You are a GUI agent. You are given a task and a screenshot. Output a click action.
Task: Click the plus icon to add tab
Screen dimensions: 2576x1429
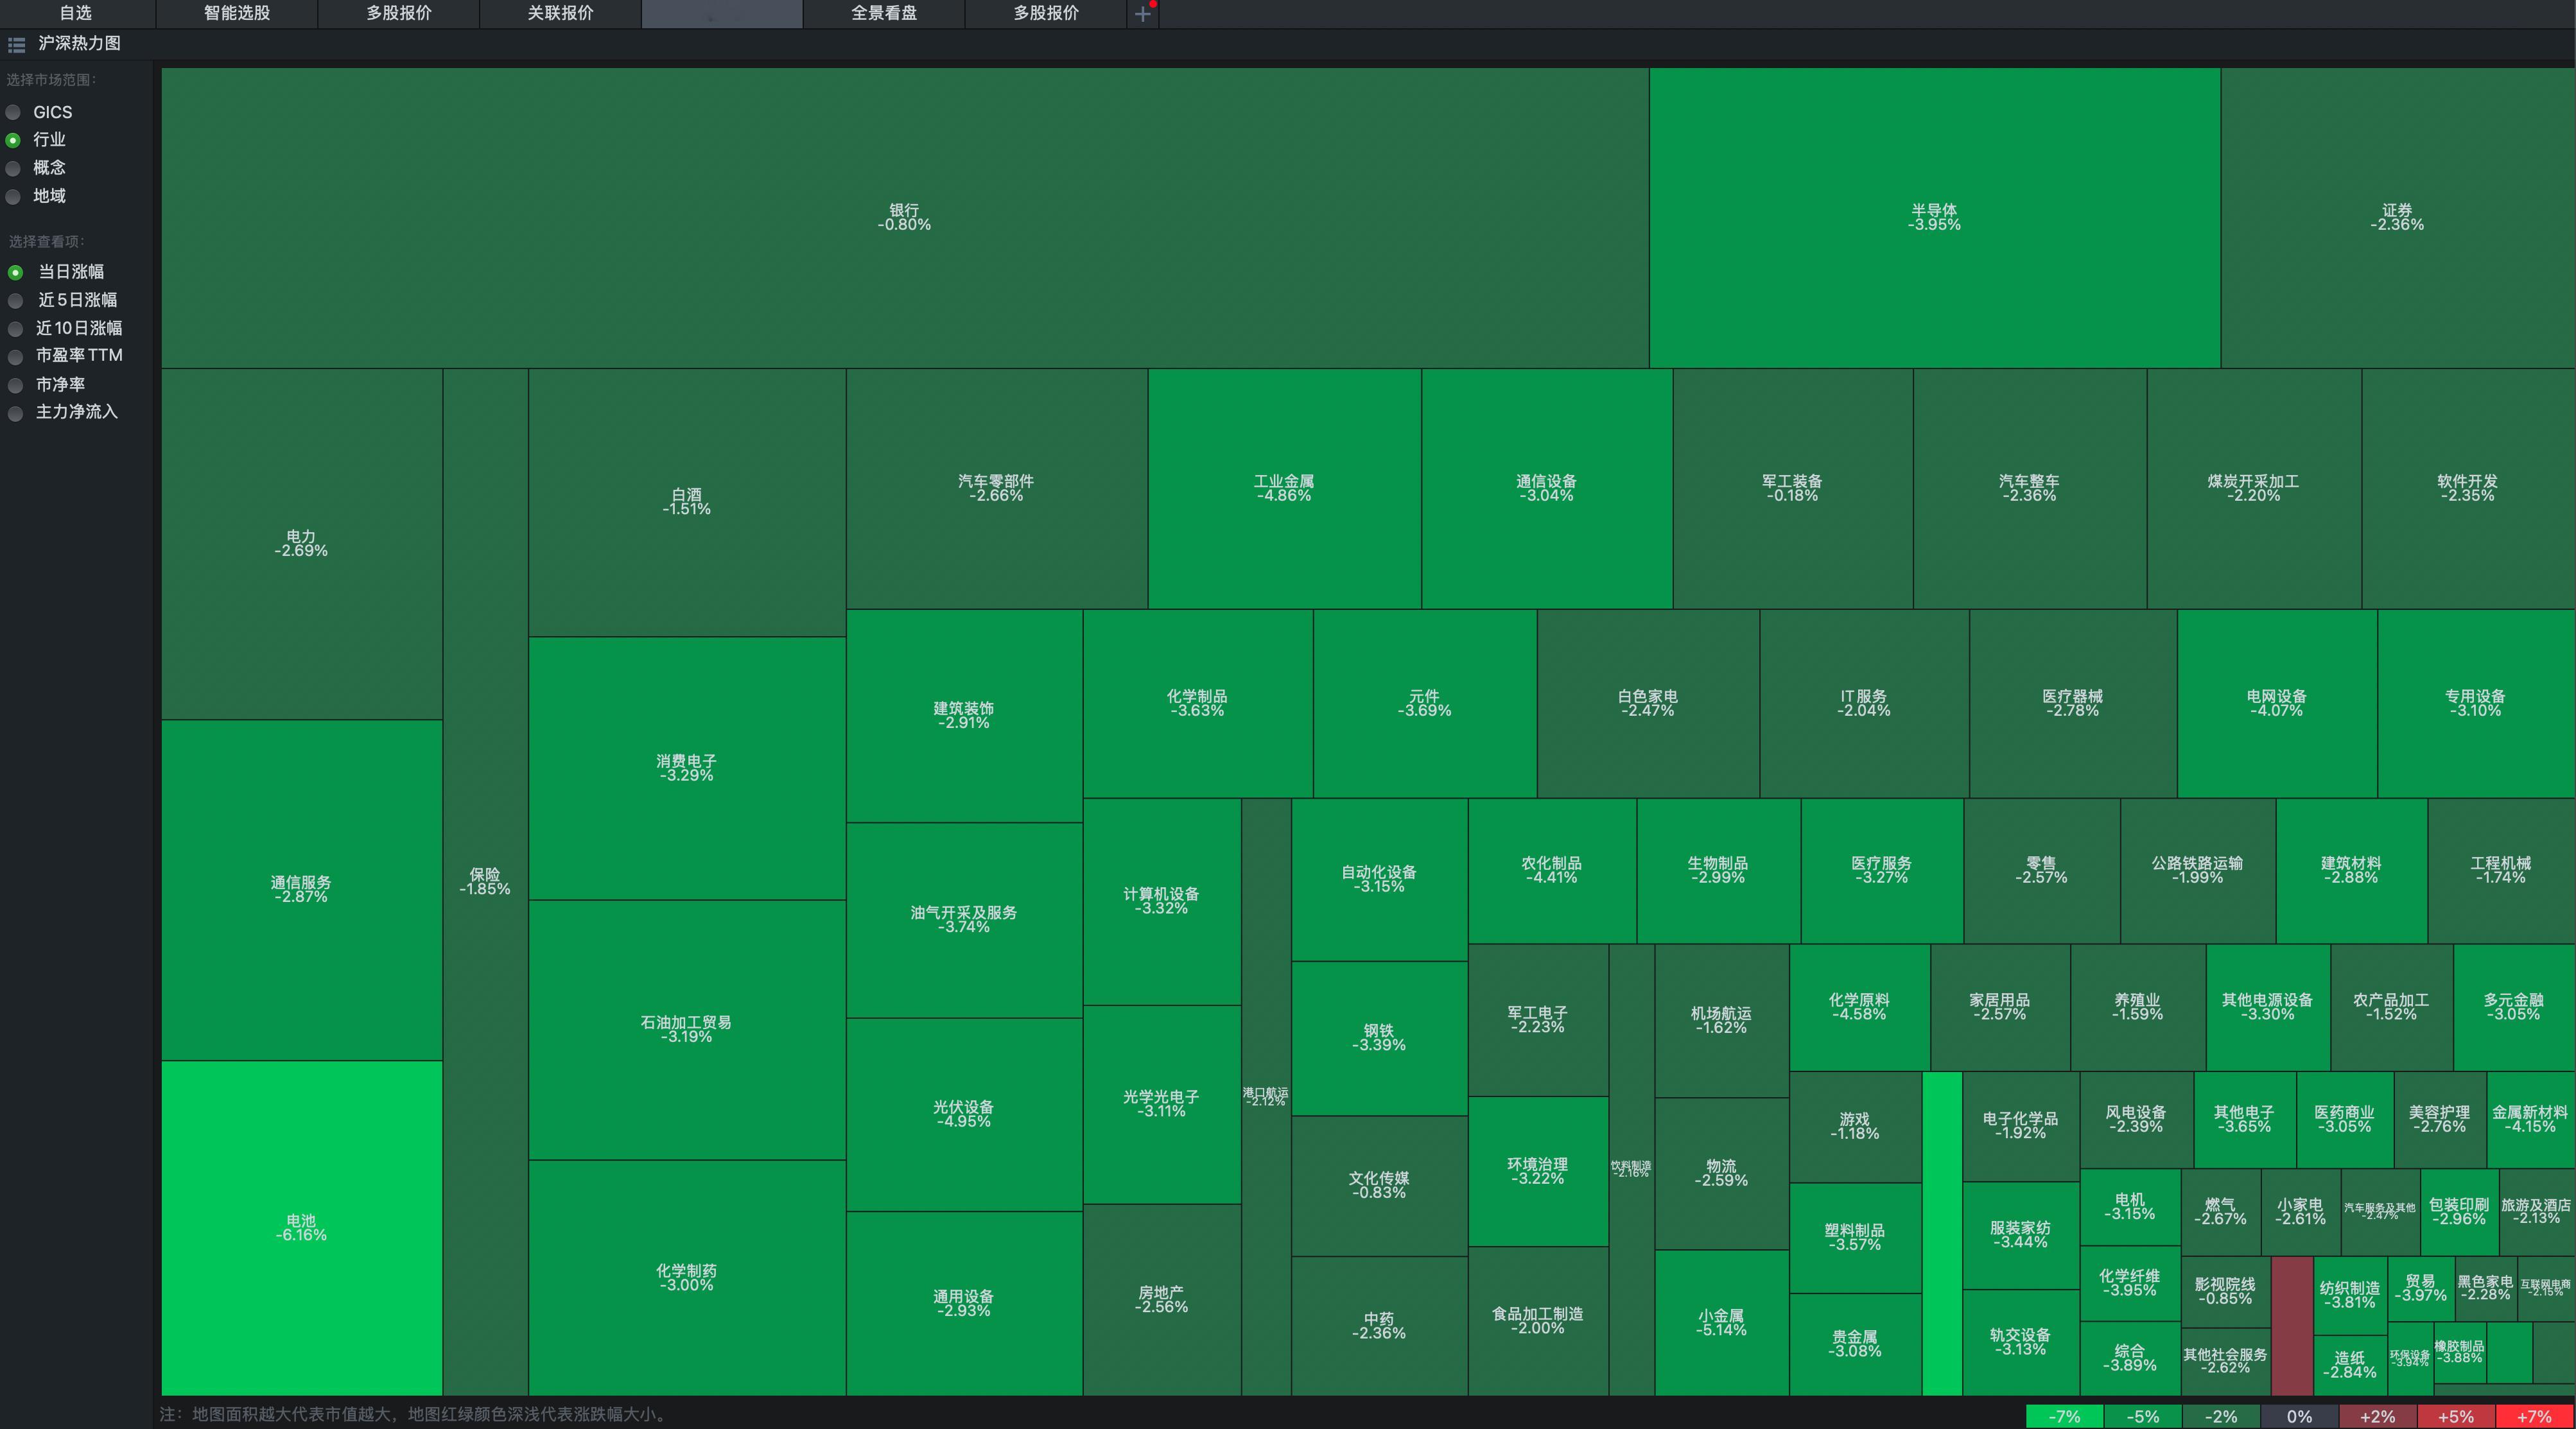click(1142, 14)
